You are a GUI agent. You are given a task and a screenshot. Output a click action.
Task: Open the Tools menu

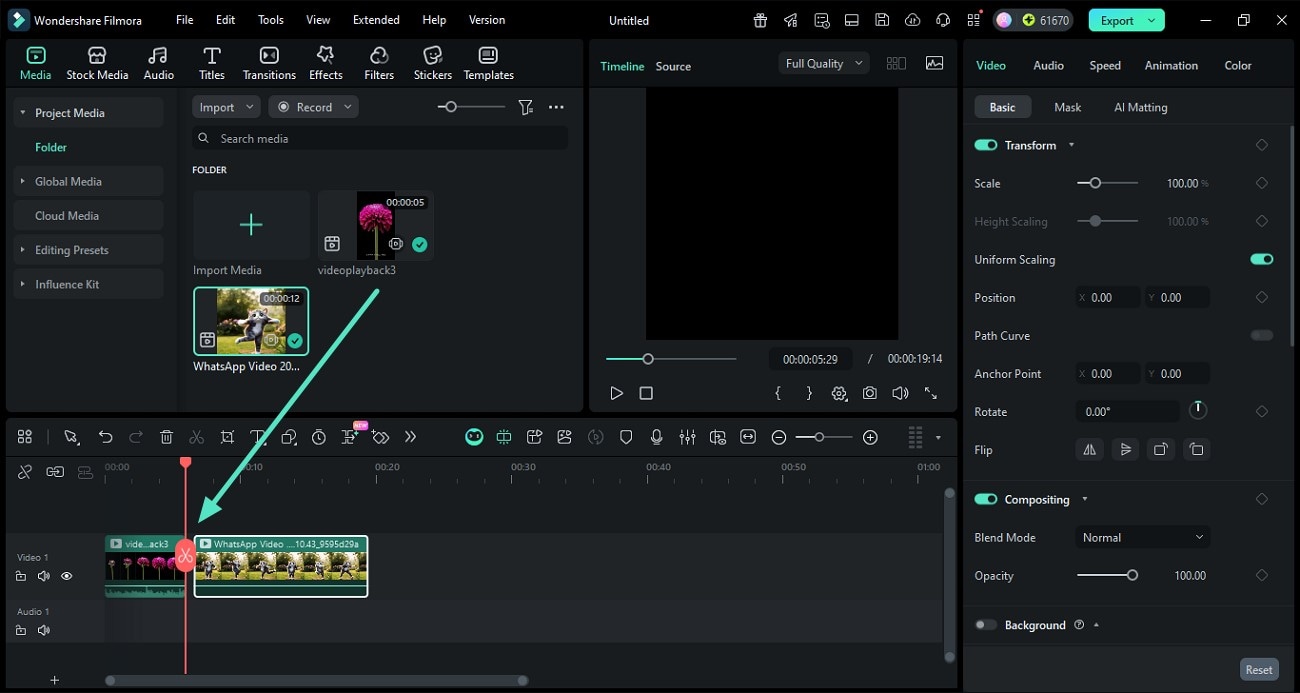pos(268,19)
